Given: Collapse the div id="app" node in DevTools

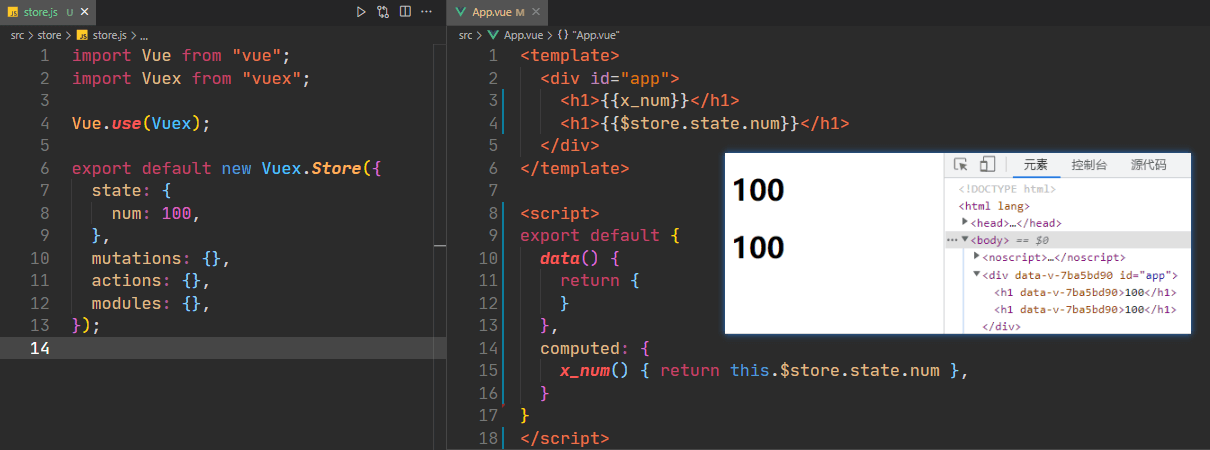Looking at the screenshot, I should tap(976, 274).
